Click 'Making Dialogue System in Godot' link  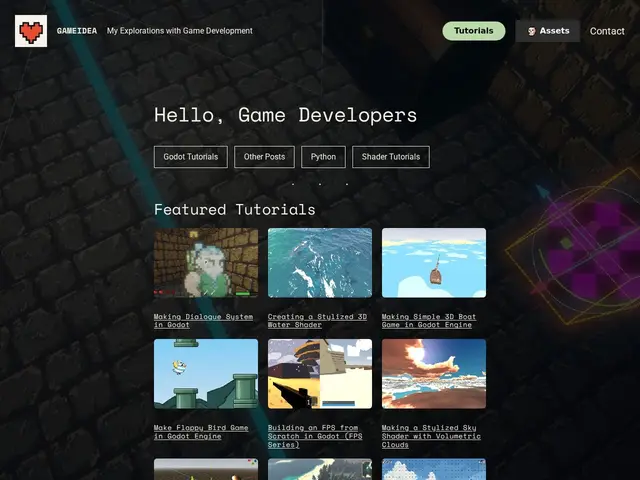pos(203,321)
